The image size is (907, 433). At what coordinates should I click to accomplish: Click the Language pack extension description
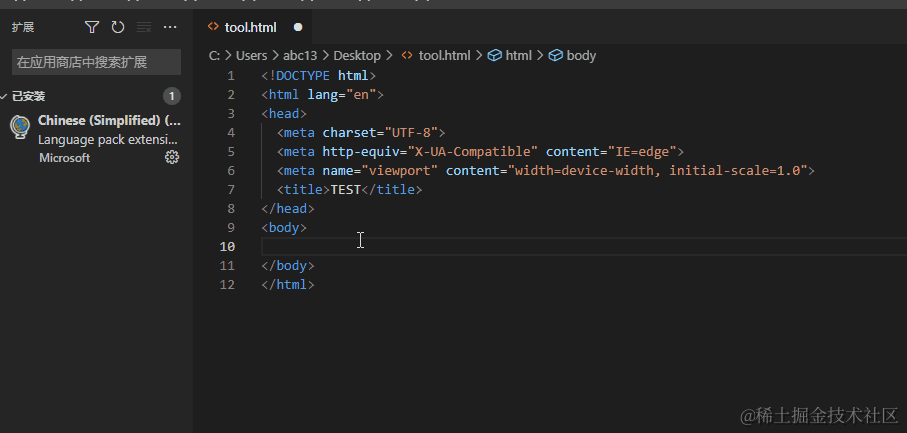(x=108, y=139)
